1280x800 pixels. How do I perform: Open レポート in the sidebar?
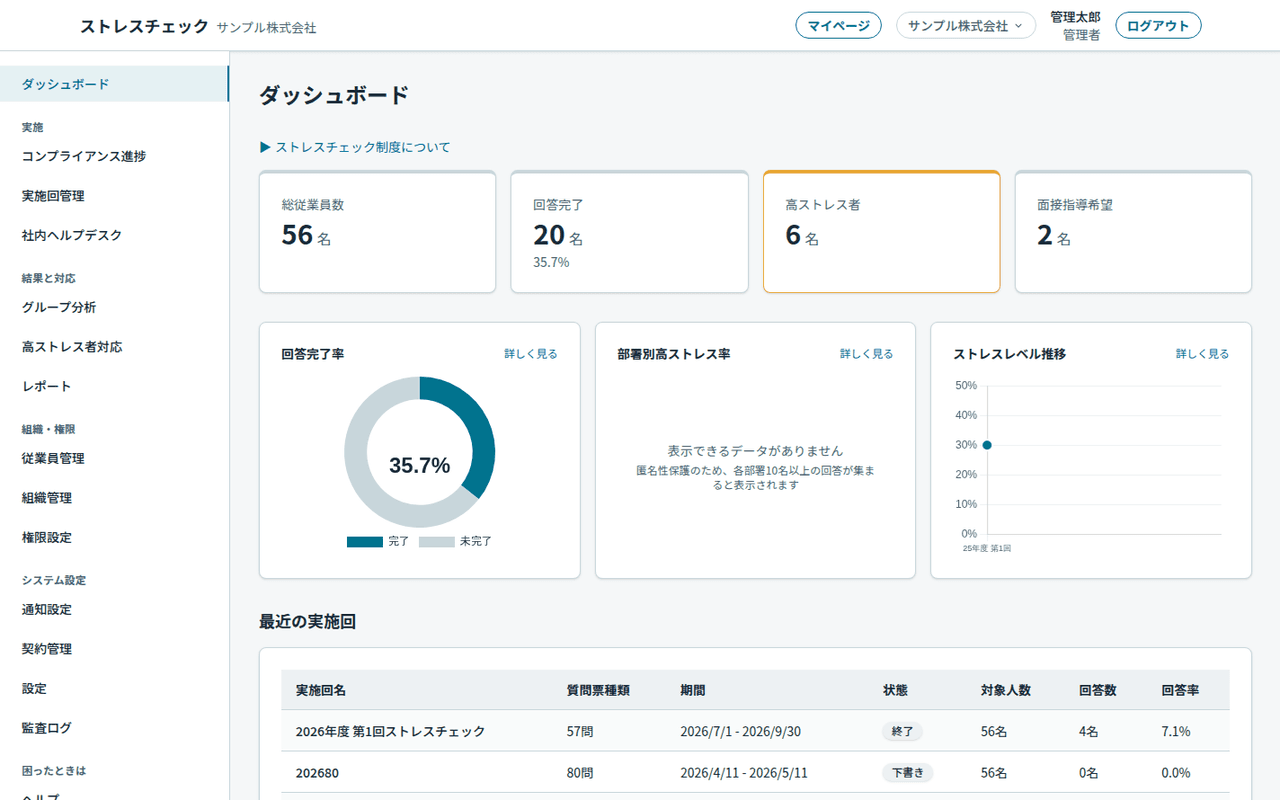click(x=114, y=386)
